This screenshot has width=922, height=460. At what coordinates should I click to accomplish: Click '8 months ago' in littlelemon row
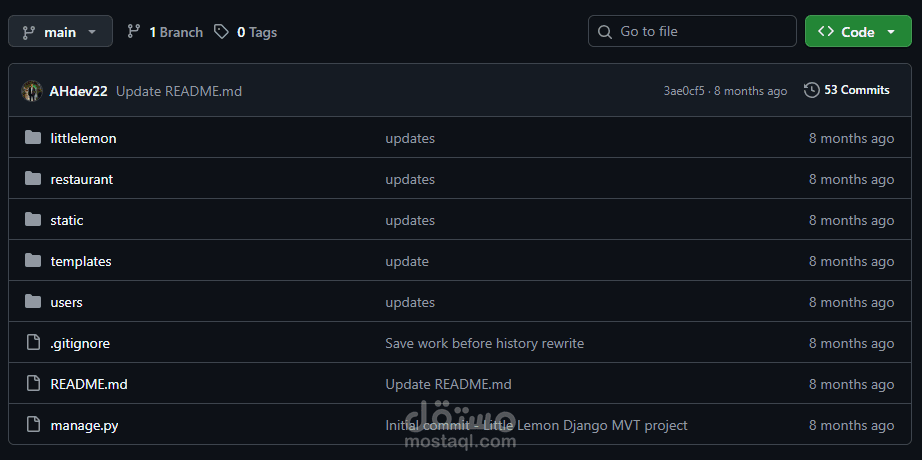(851, 138)
